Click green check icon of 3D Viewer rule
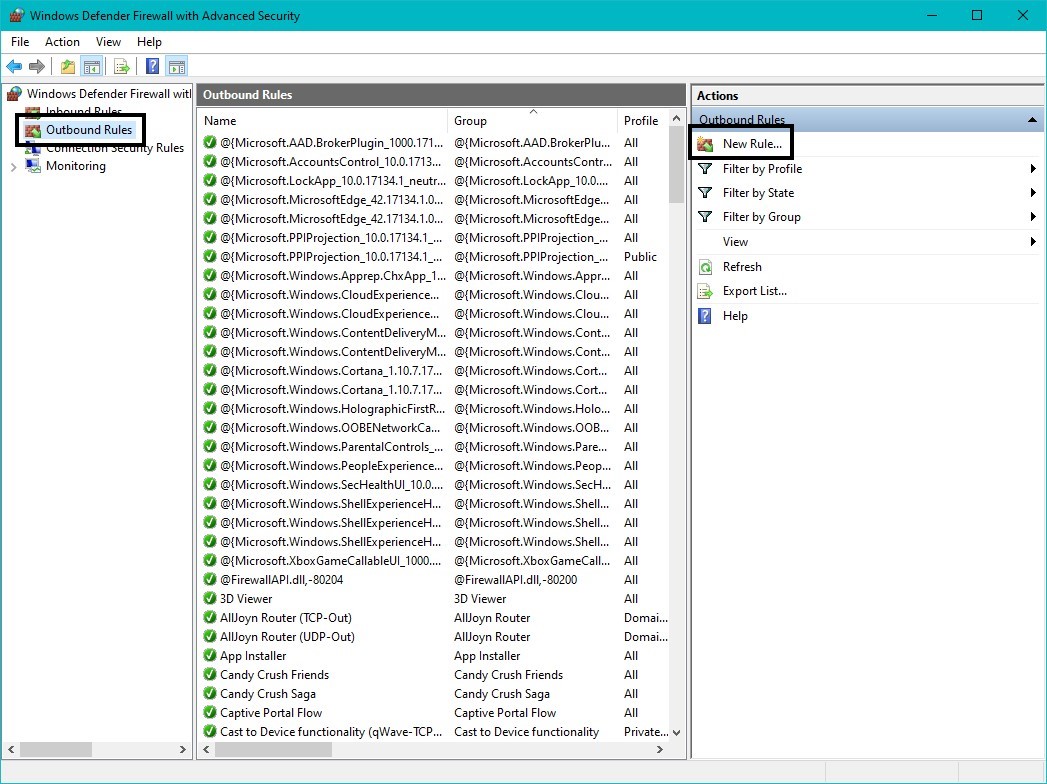Screen dimensions: 1047x784 pos(210,598)
